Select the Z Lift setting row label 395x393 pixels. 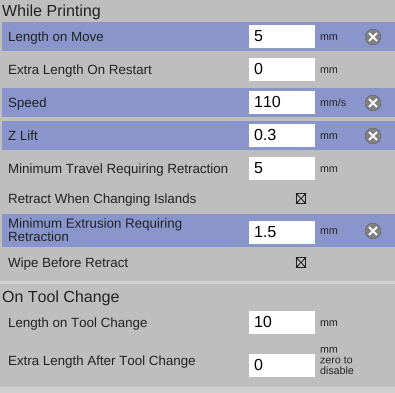click(x=23, y=136)
